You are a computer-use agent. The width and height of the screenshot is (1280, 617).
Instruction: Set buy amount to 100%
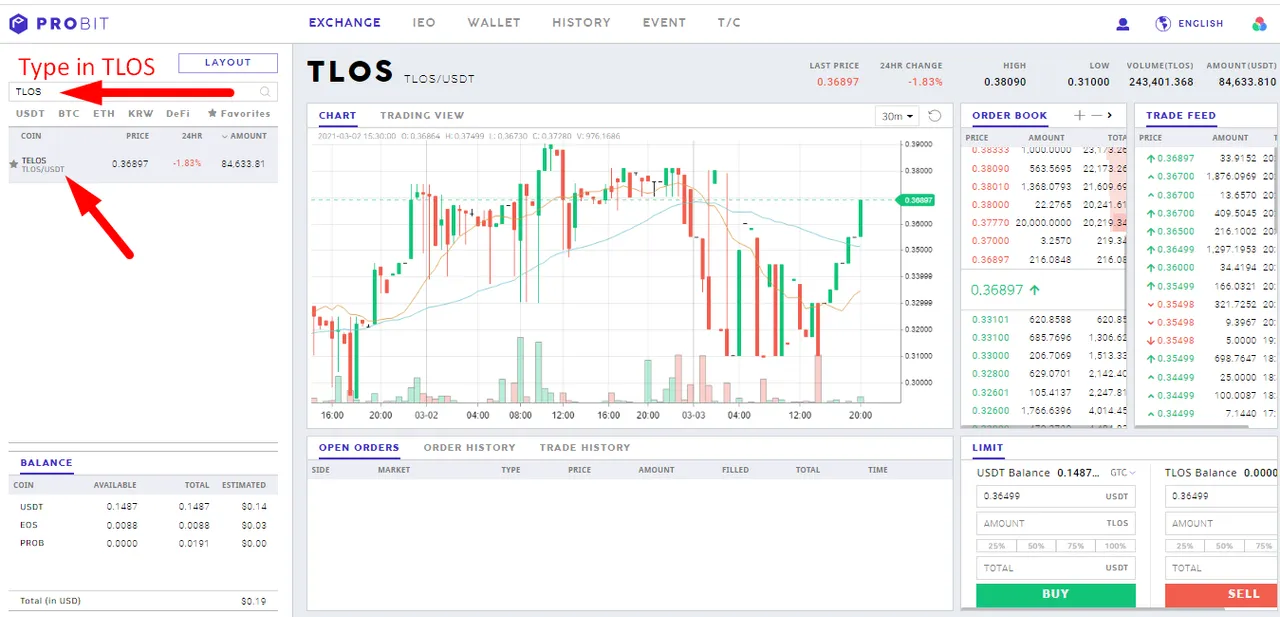1116,546
